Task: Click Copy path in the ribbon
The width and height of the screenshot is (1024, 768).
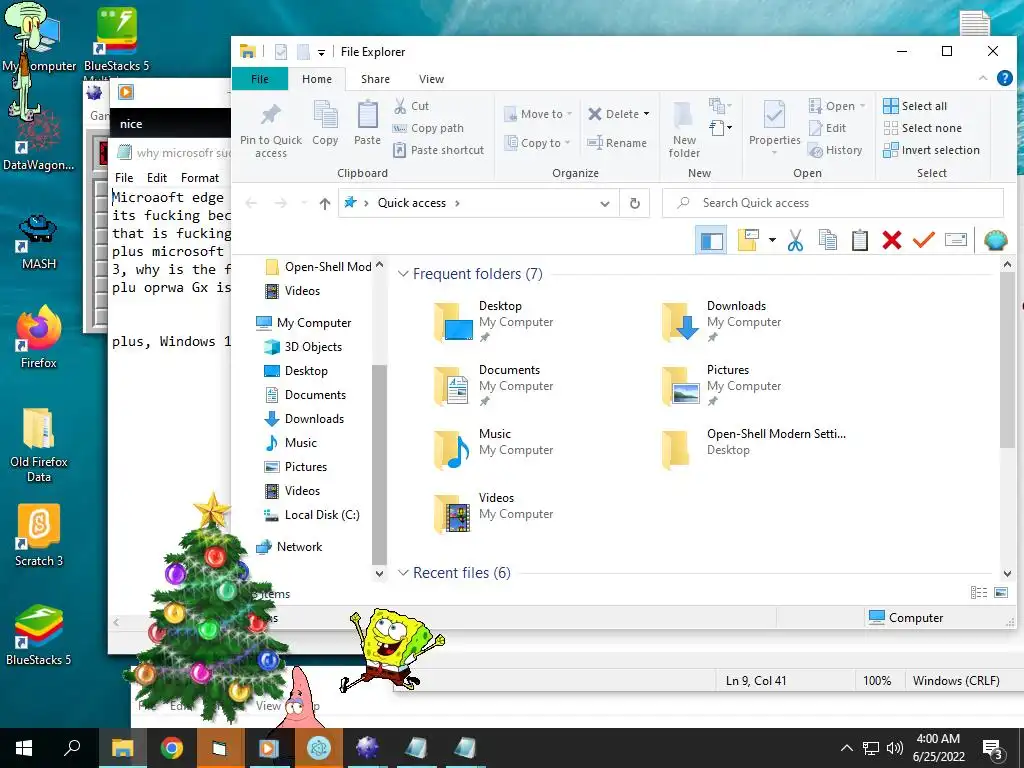Action: (428, 128)
